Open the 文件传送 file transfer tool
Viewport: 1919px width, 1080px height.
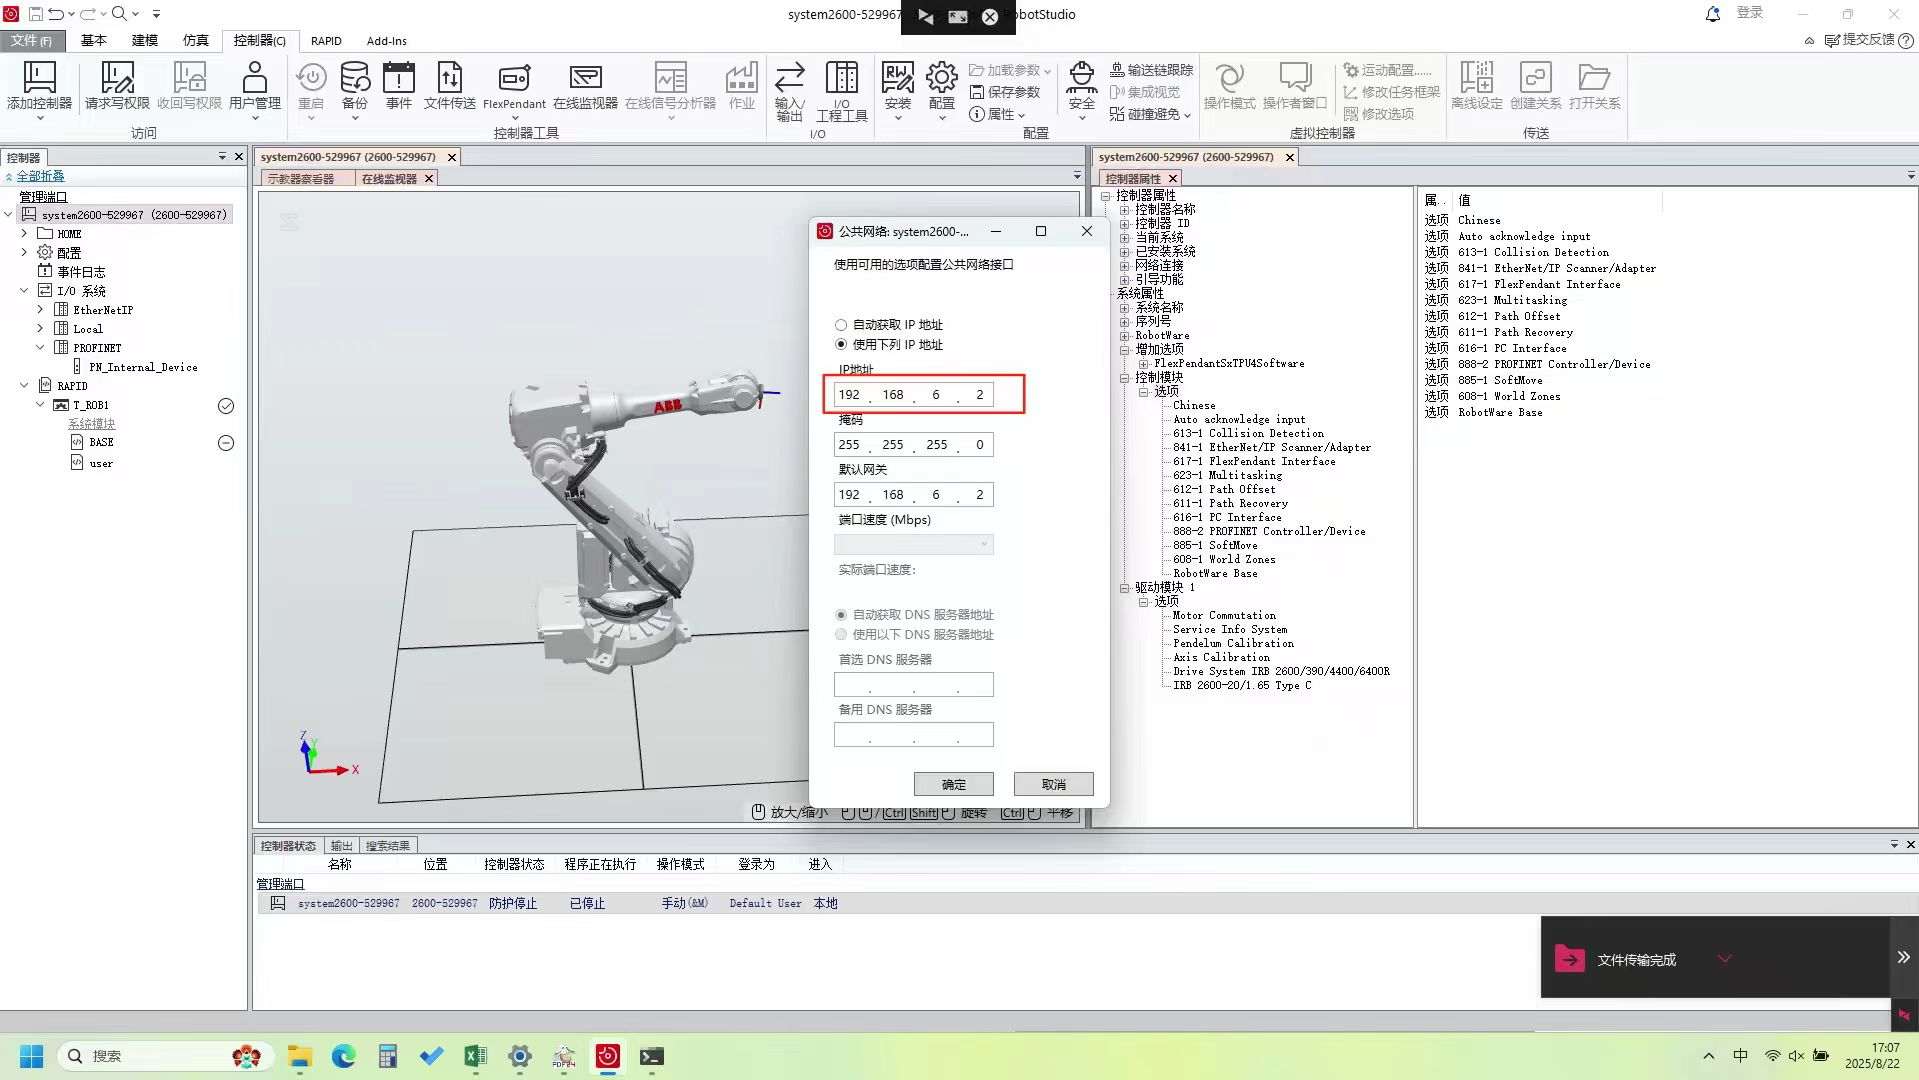[449, 78]
